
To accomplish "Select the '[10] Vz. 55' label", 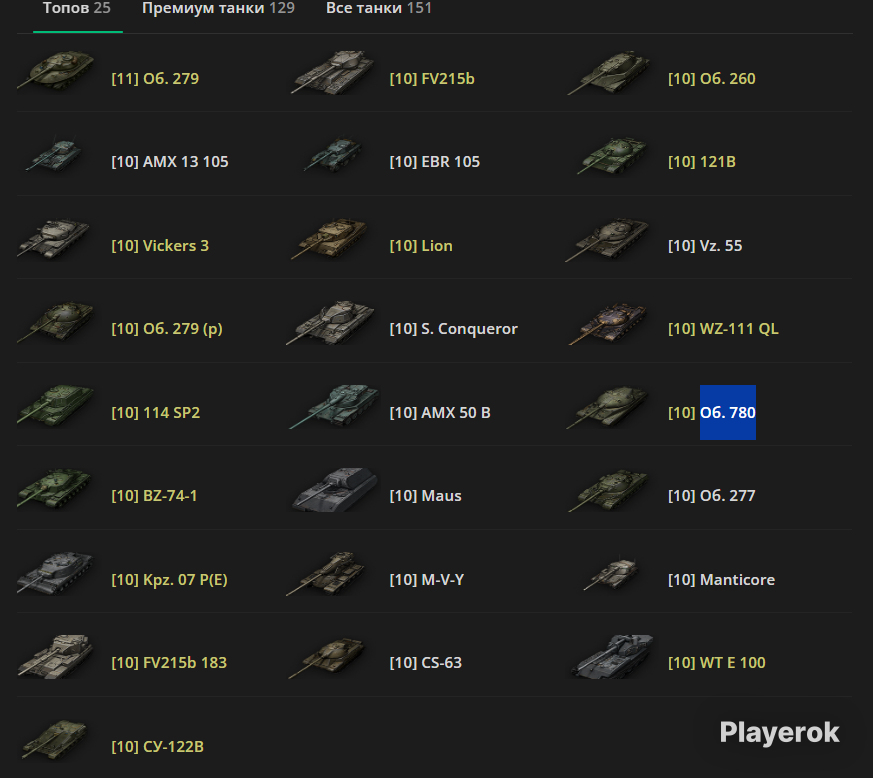I will coord(705,246).
